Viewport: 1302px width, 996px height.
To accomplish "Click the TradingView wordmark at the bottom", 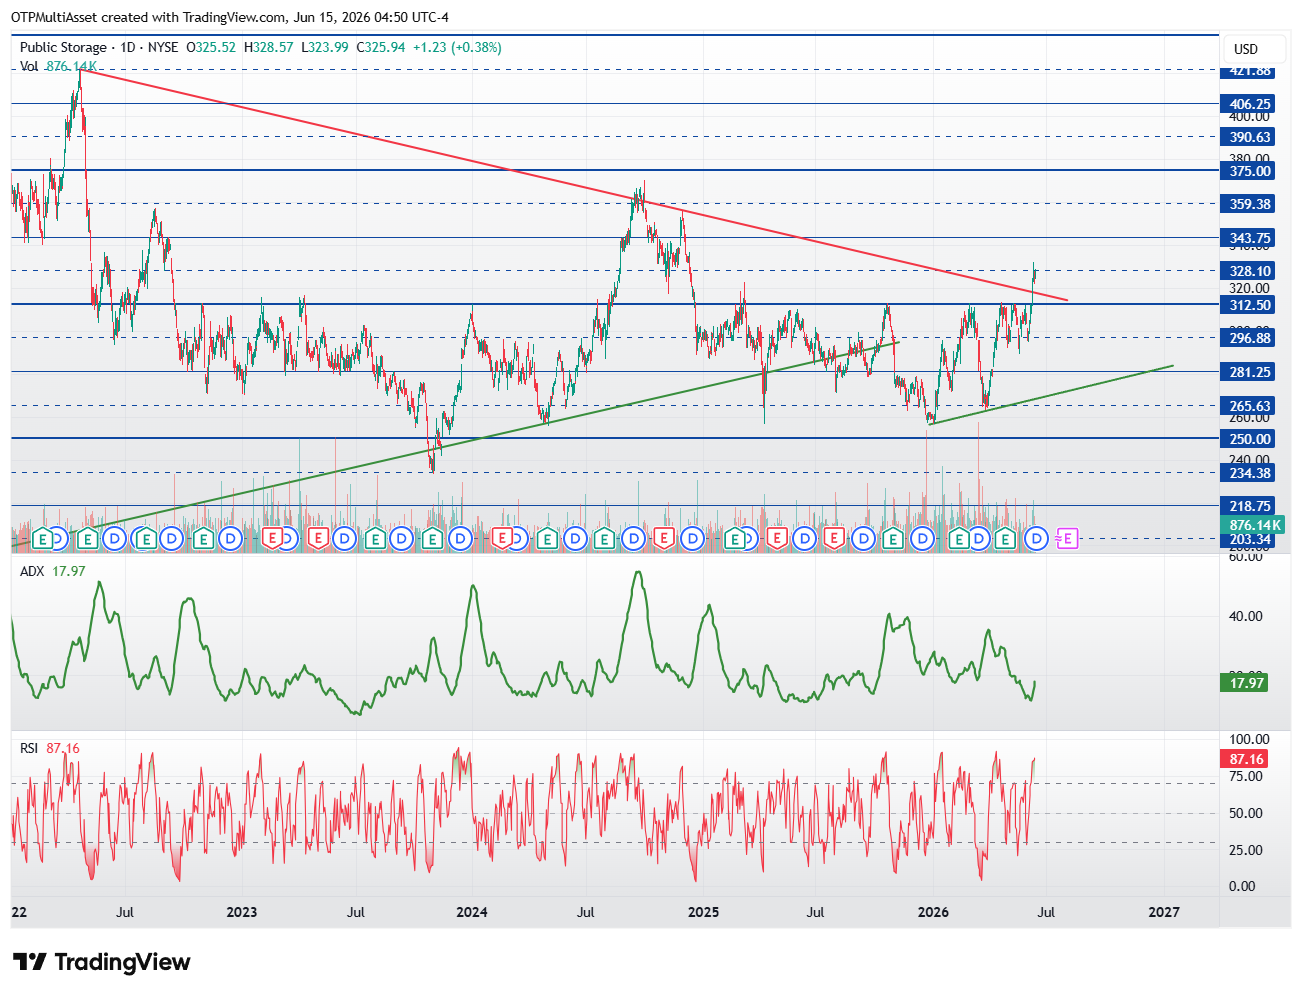I will [x=122, y=962].
